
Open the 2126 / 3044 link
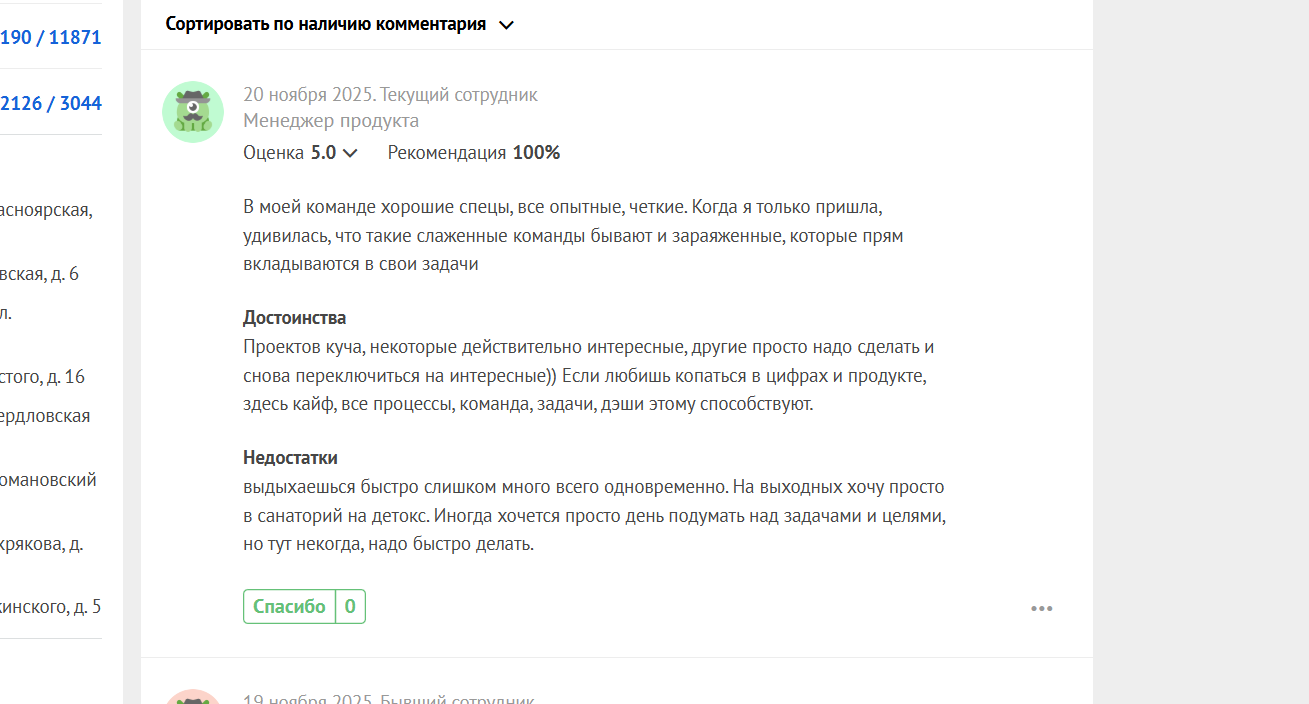click(x=50, y=103)
